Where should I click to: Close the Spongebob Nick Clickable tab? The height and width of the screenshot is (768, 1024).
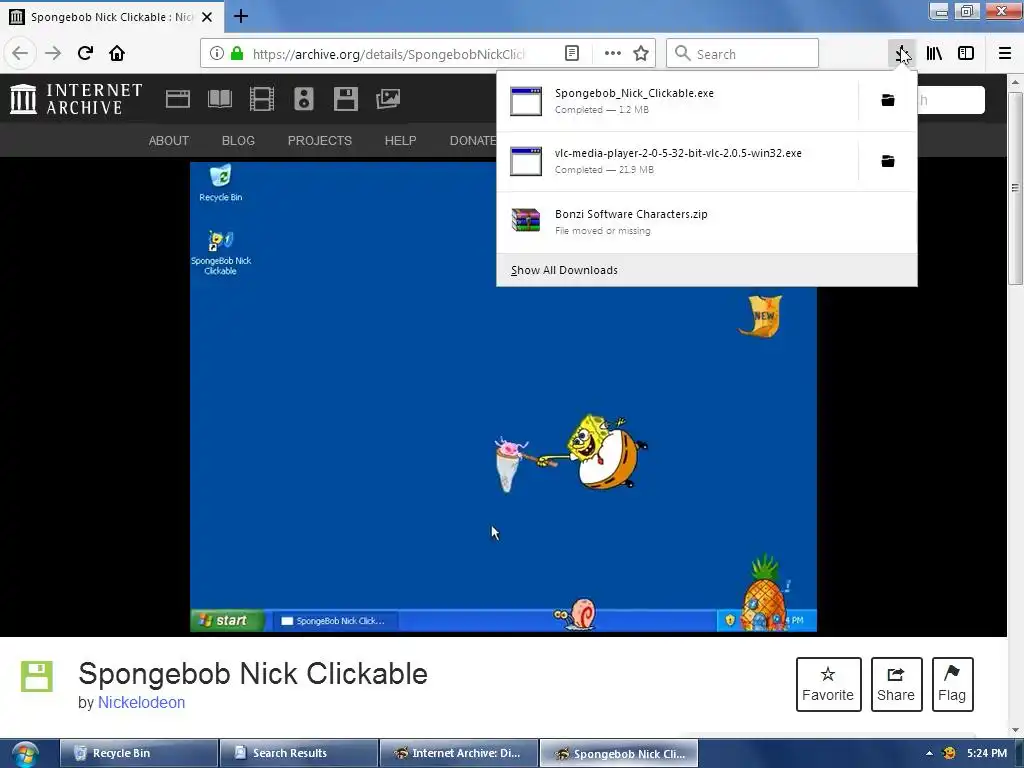pyautogui.click(x=207, y=17)
